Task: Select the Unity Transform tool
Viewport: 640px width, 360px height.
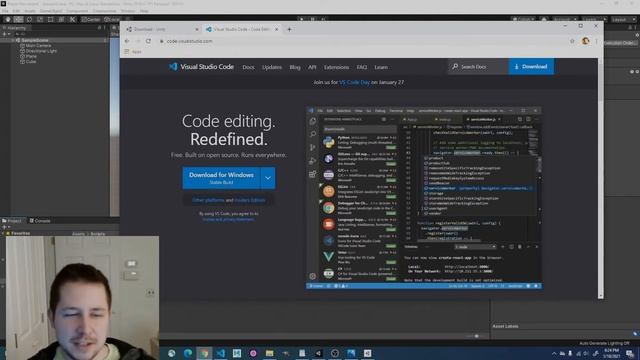Action: (61, 19)
